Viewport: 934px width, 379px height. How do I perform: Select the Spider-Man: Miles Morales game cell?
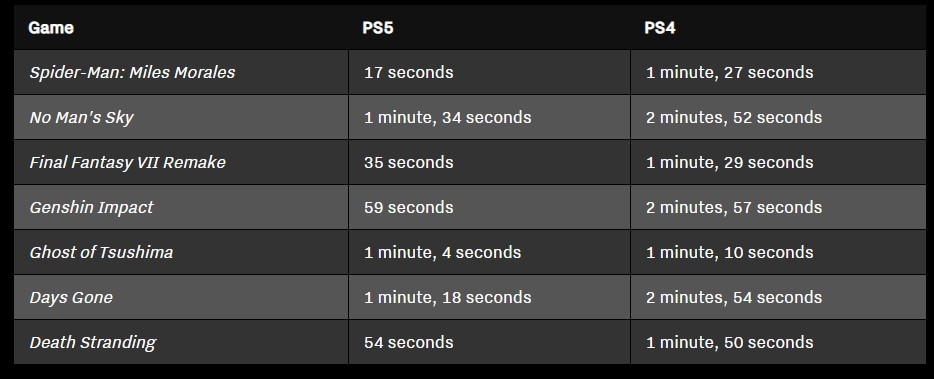coord(181,72)
